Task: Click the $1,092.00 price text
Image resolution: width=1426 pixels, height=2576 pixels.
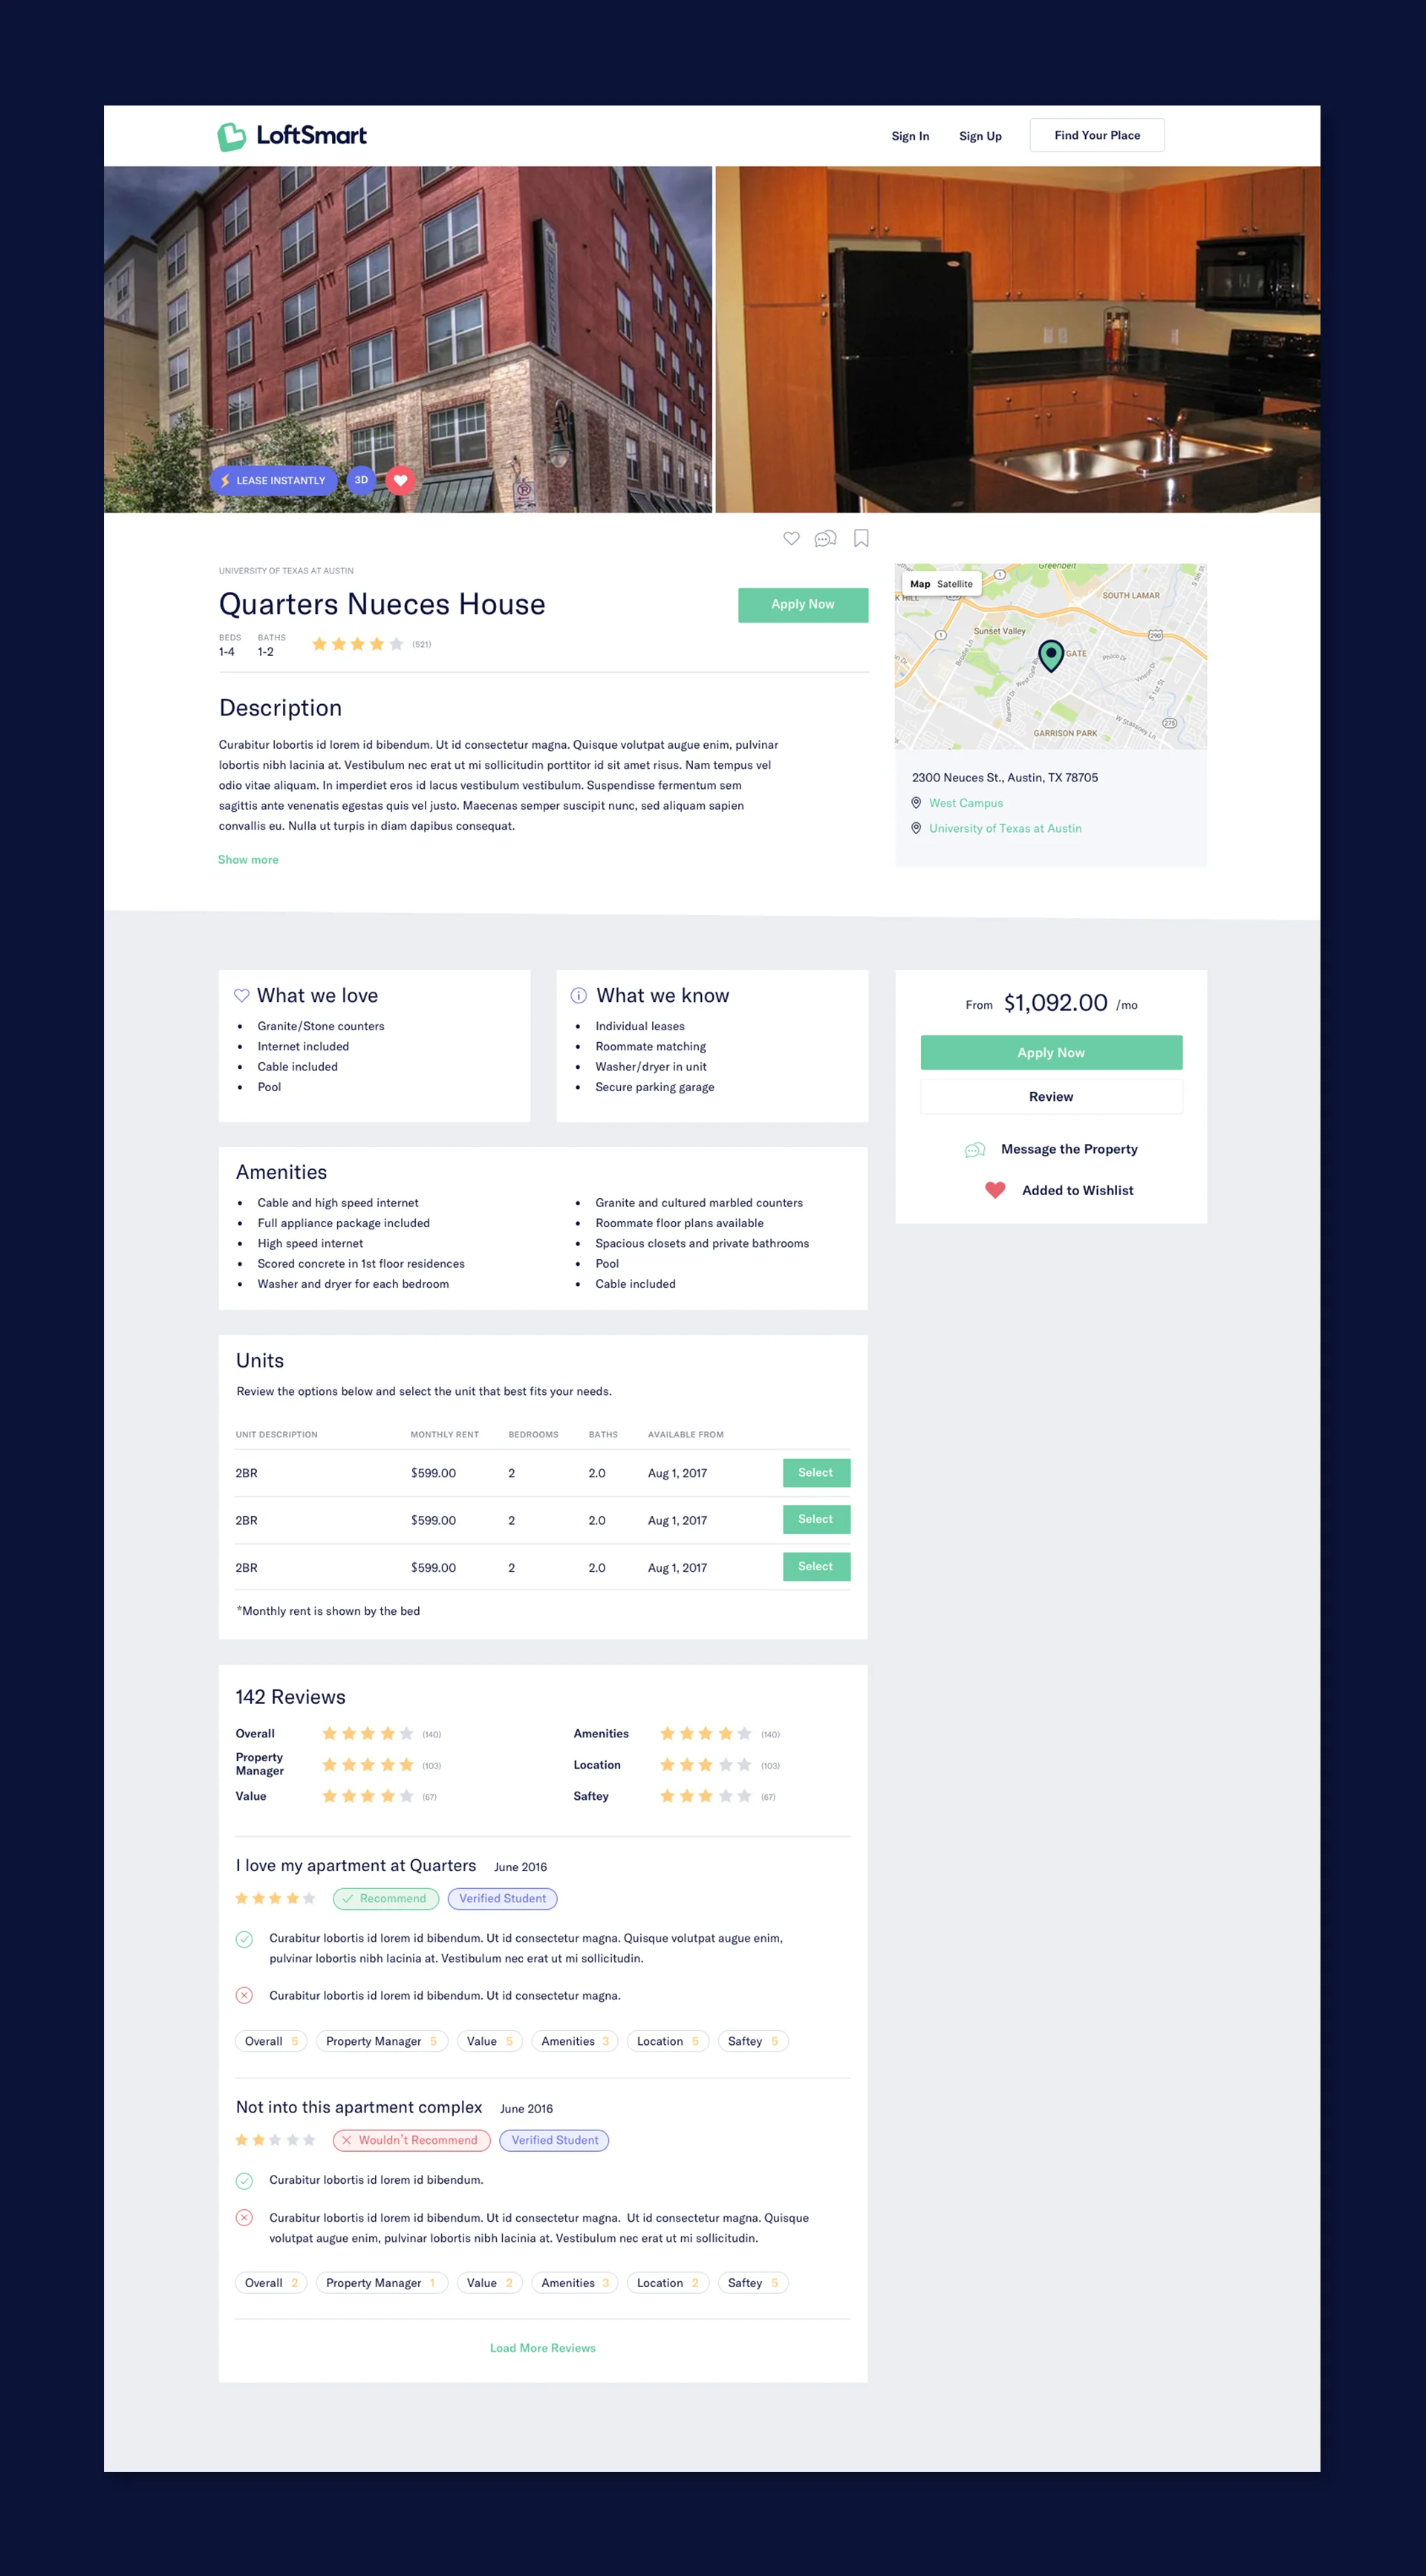Action: click(x=1056, y=1002)
